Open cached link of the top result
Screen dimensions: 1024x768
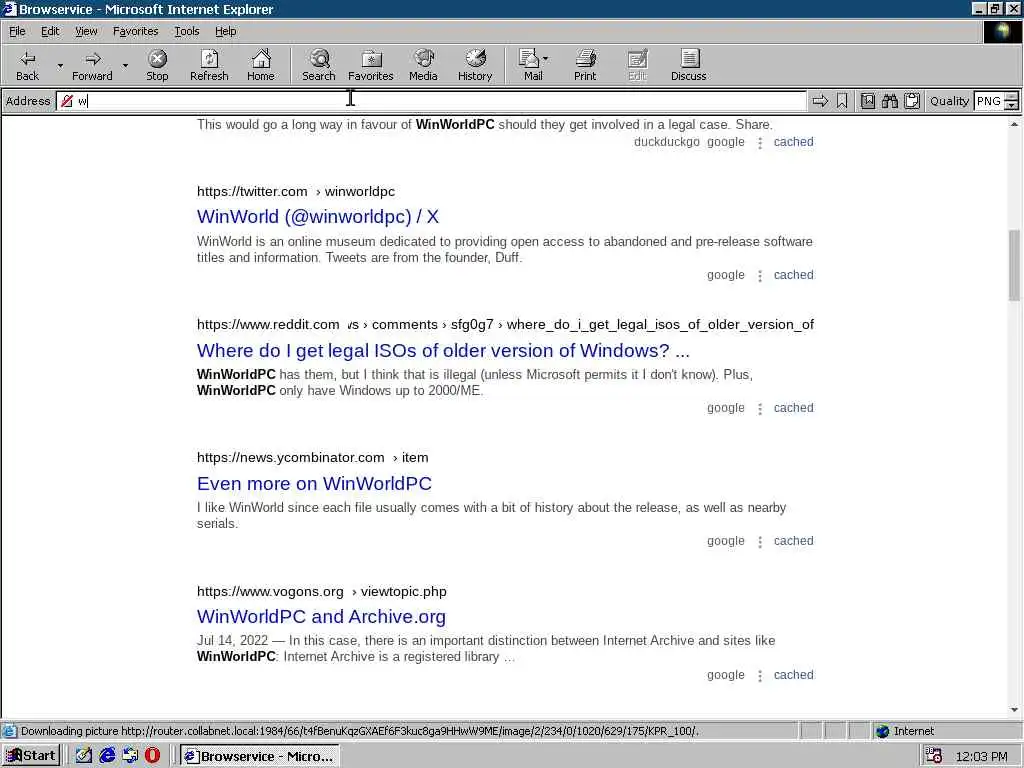pos(793,142)
